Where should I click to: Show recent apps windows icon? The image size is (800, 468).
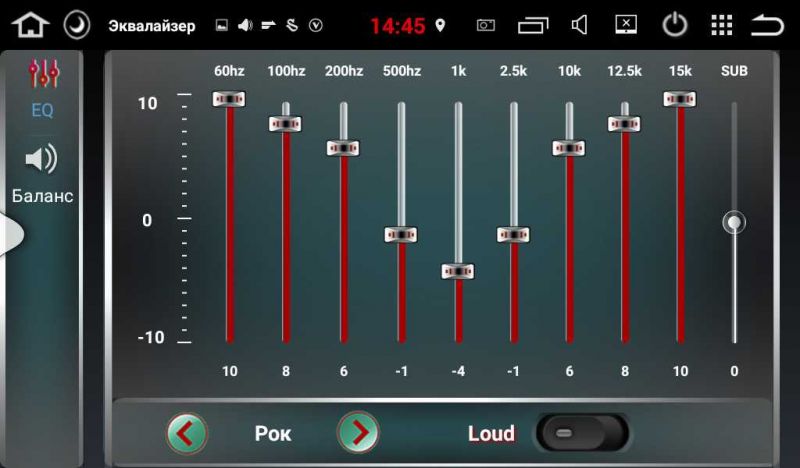[x=533, y=25]
